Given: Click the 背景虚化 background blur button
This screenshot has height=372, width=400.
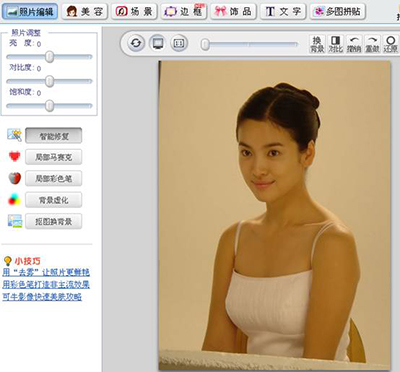Looking at the screenshot, I should click(53, 200).
